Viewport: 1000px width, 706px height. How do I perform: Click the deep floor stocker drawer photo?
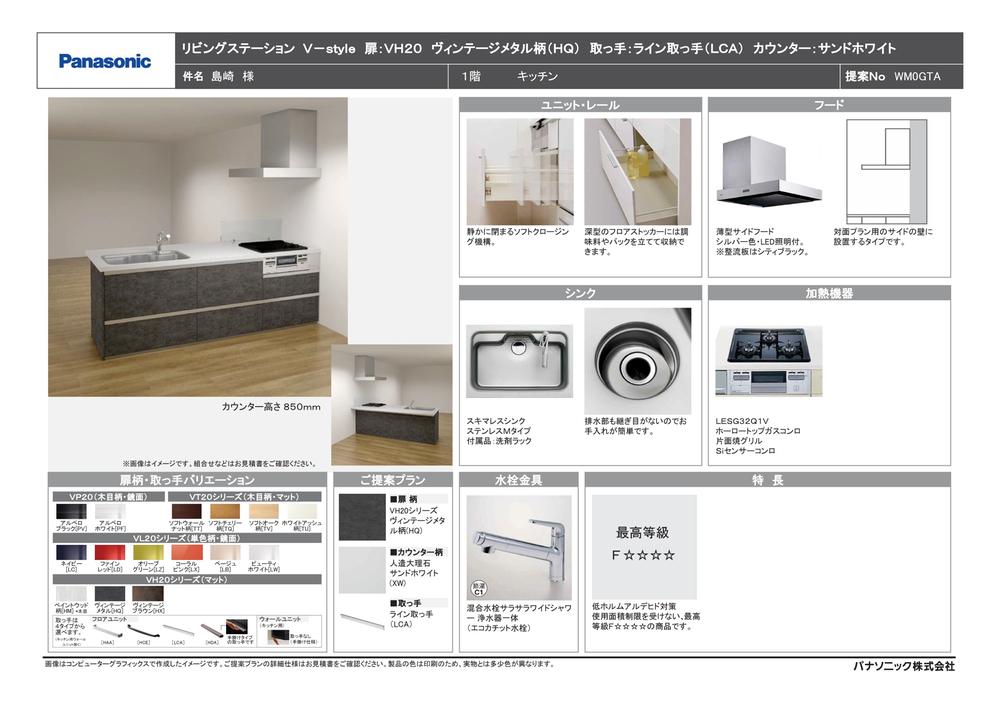pos(638,171)
